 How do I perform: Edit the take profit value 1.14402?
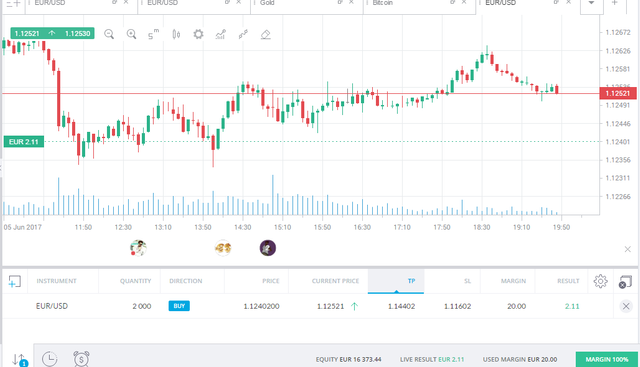click(401, 306)
